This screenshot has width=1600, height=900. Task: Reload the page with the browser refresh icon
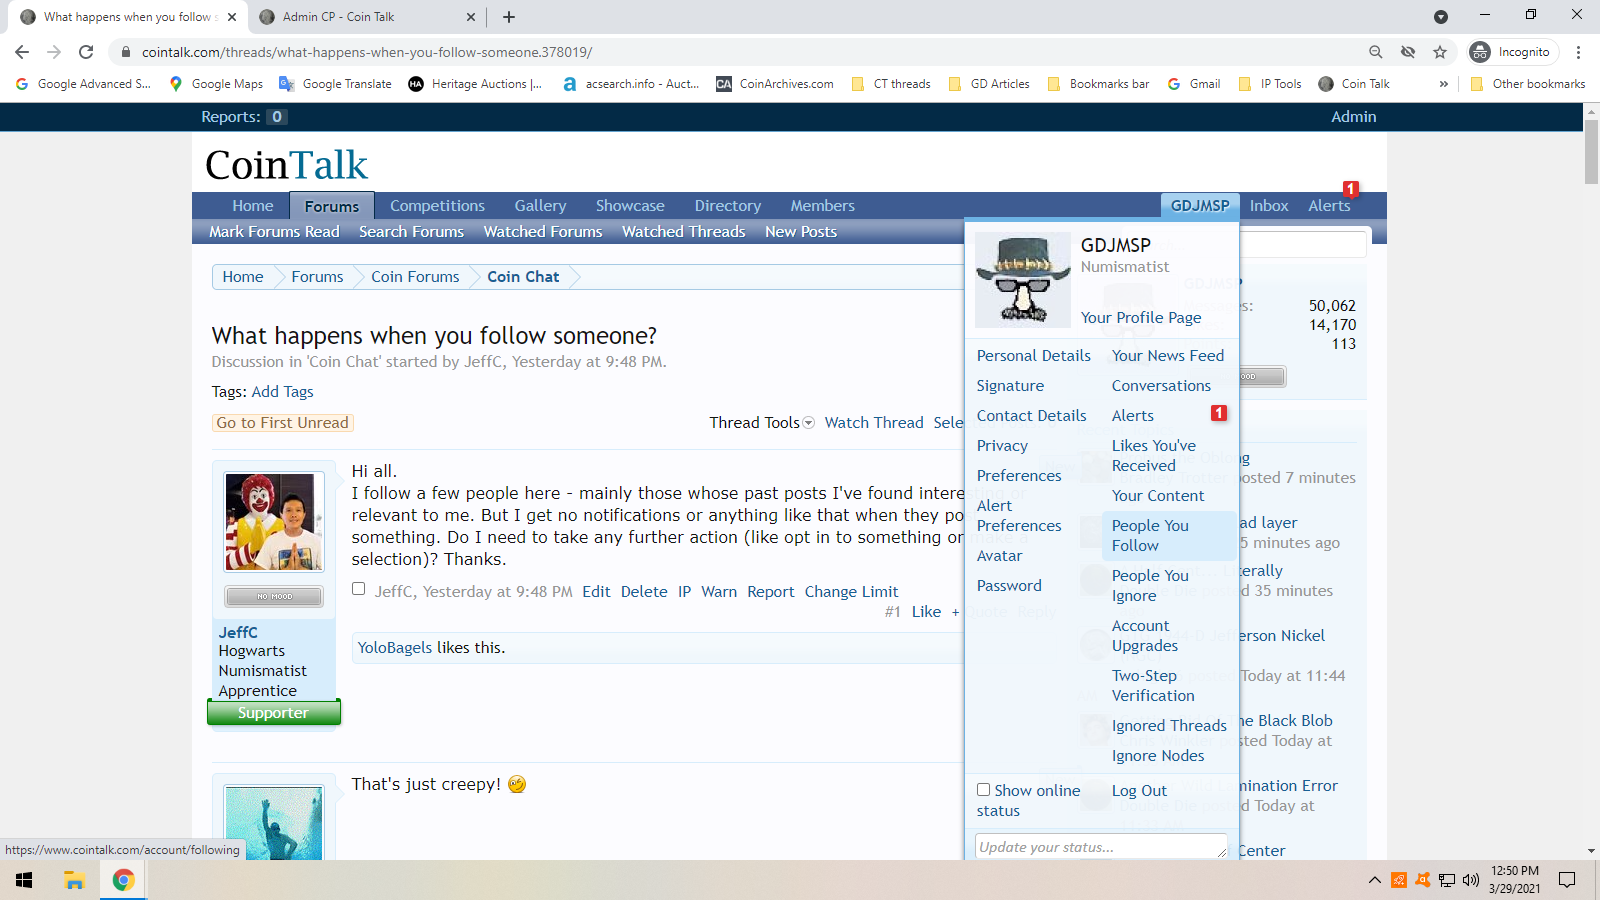pos(86,52)
